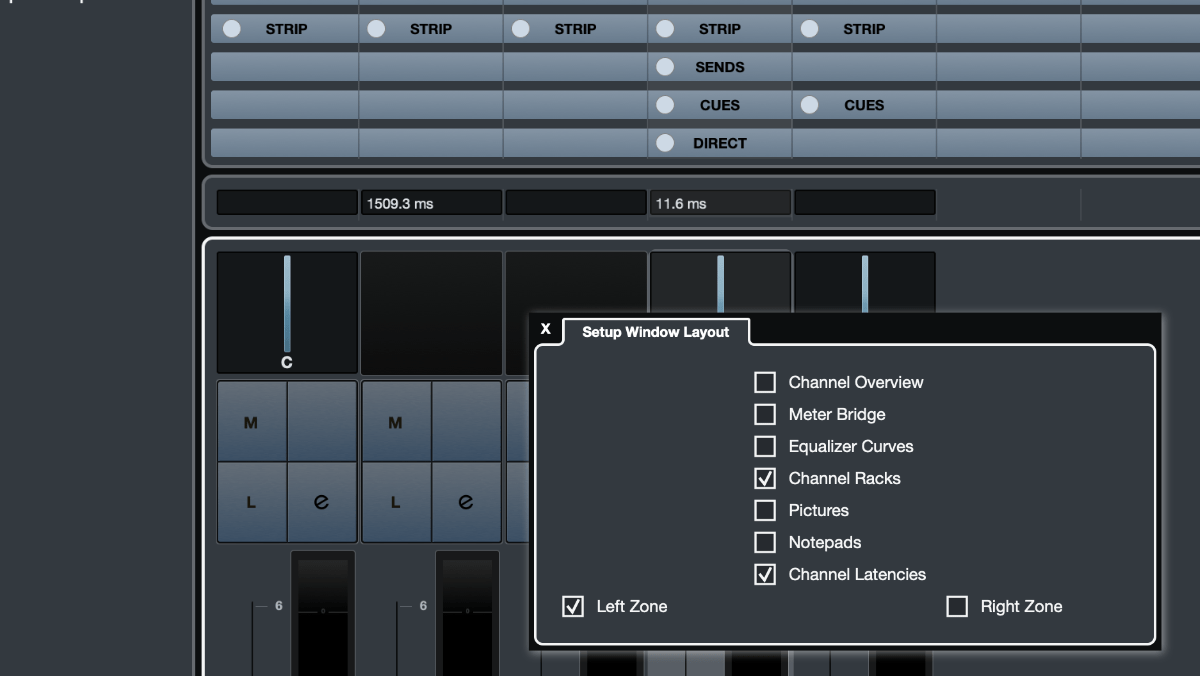Enable Listen (L) on the first channel
Viewport: 1200px width, 676px height.
251,502
